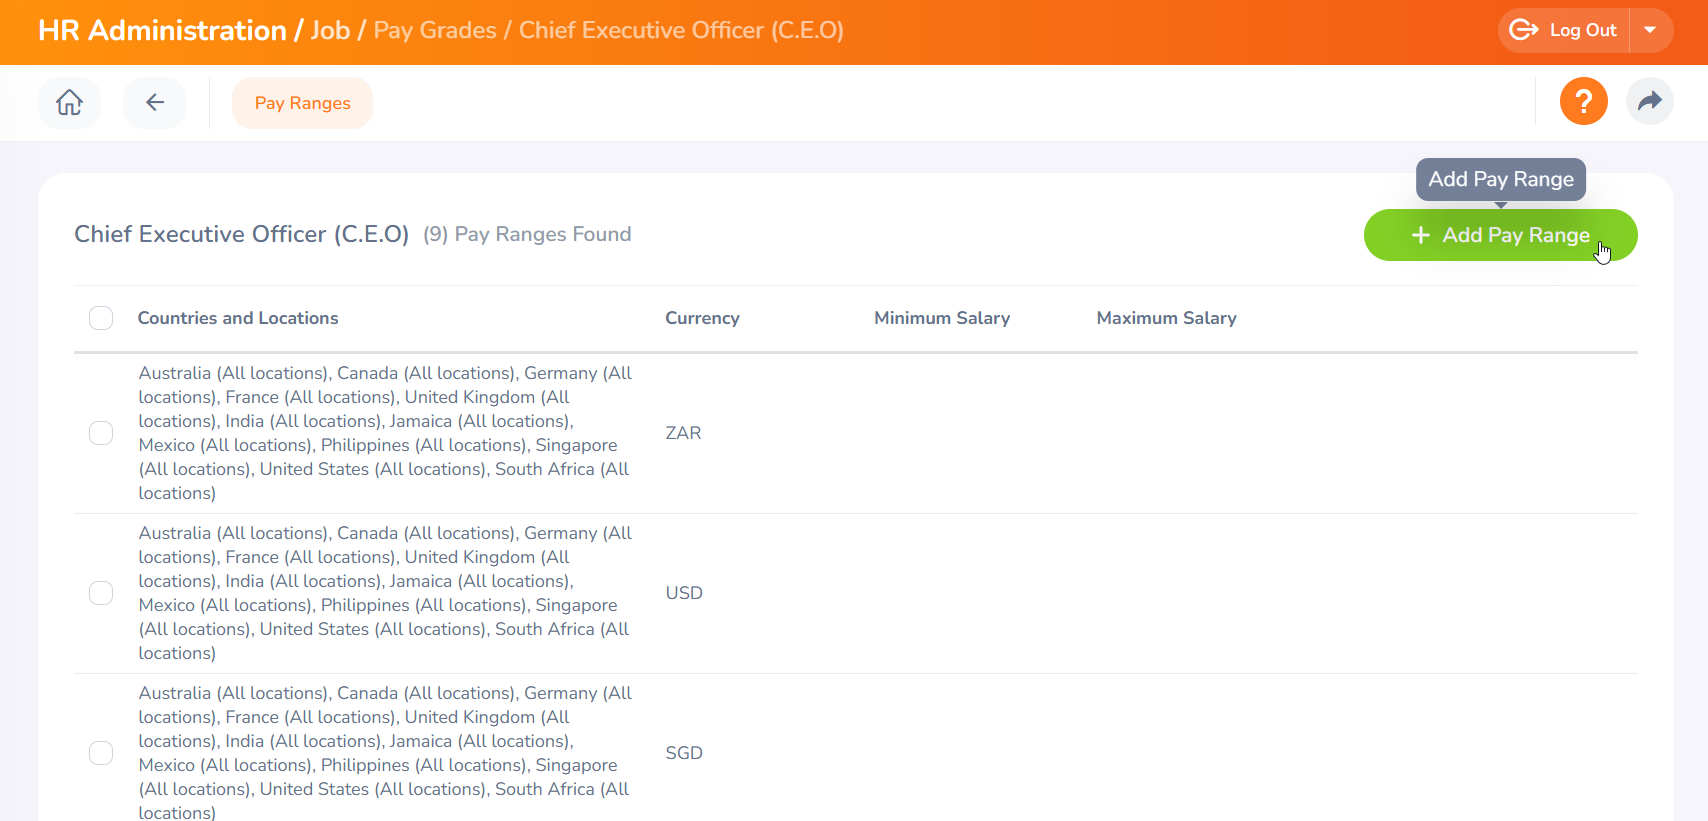Tick the SGD pay range checkbox
Image resolution: width=1708 pixels, height=821 pixels.
coord(101,753)
